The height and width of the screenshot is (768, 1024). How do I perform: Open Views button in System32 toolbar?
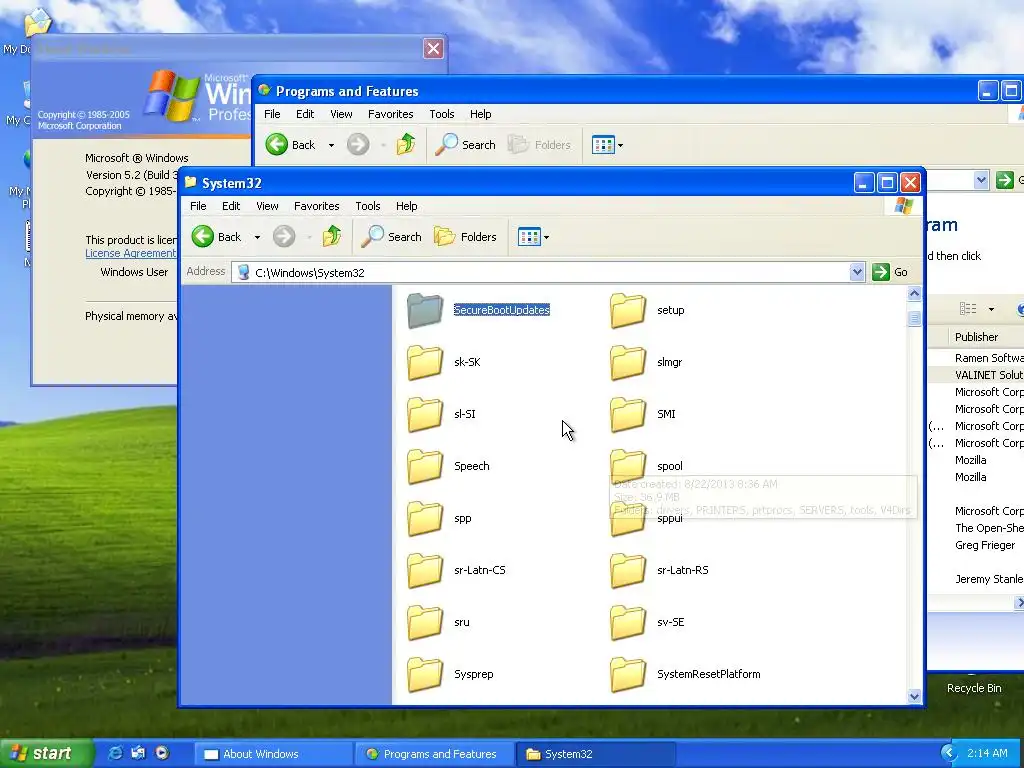tap(533, 236)
